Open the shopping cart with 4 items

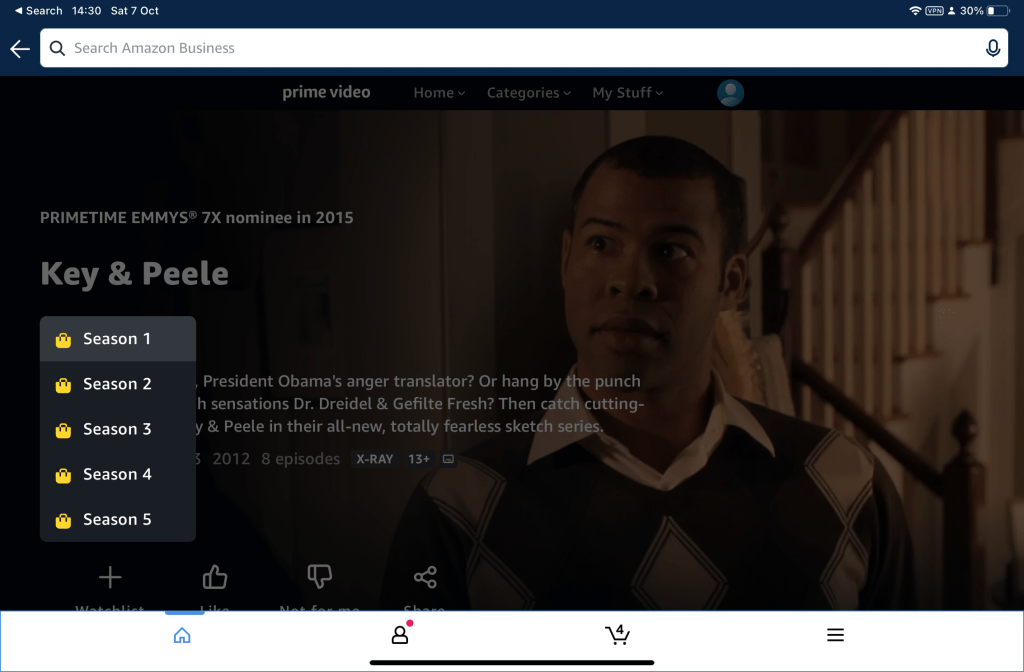pos(617,634)
